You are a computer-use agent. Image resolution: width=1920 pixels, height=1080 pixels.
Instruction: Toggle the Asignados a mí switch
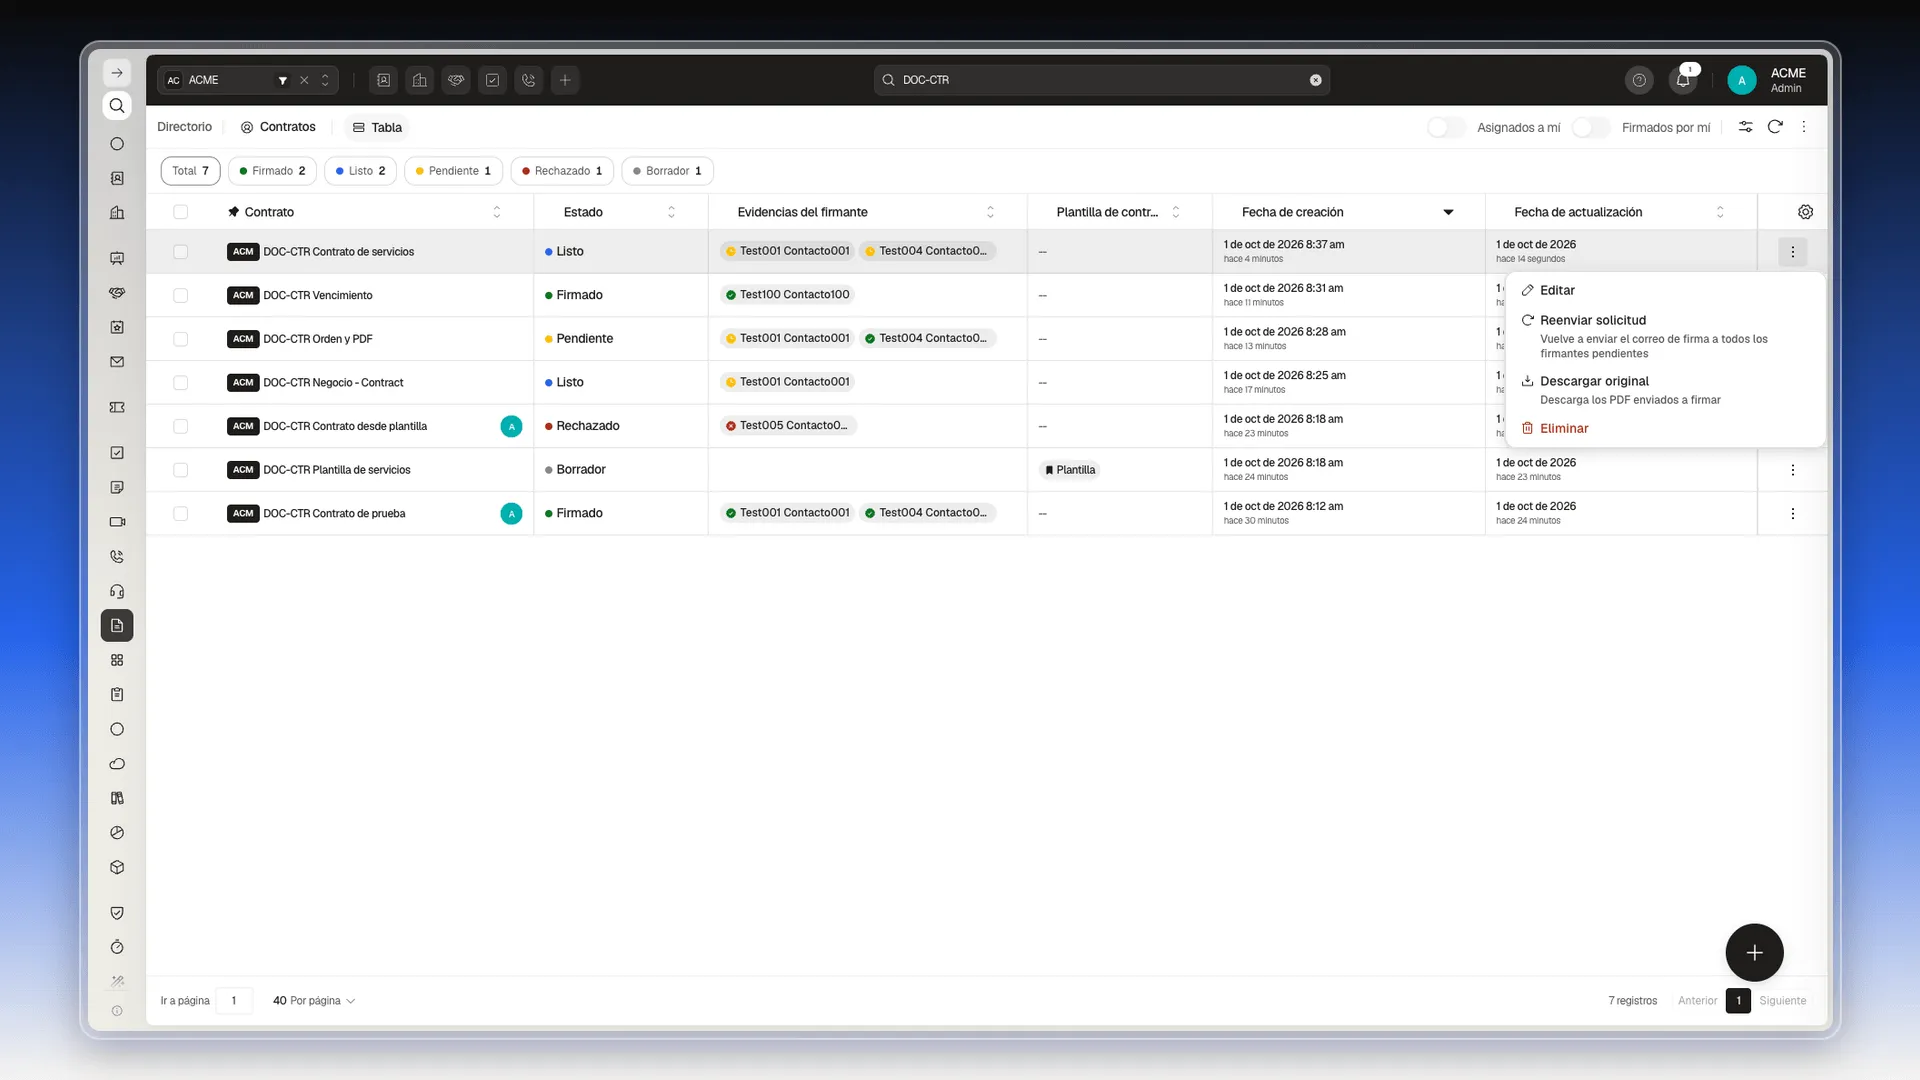tap(1445, 127)
